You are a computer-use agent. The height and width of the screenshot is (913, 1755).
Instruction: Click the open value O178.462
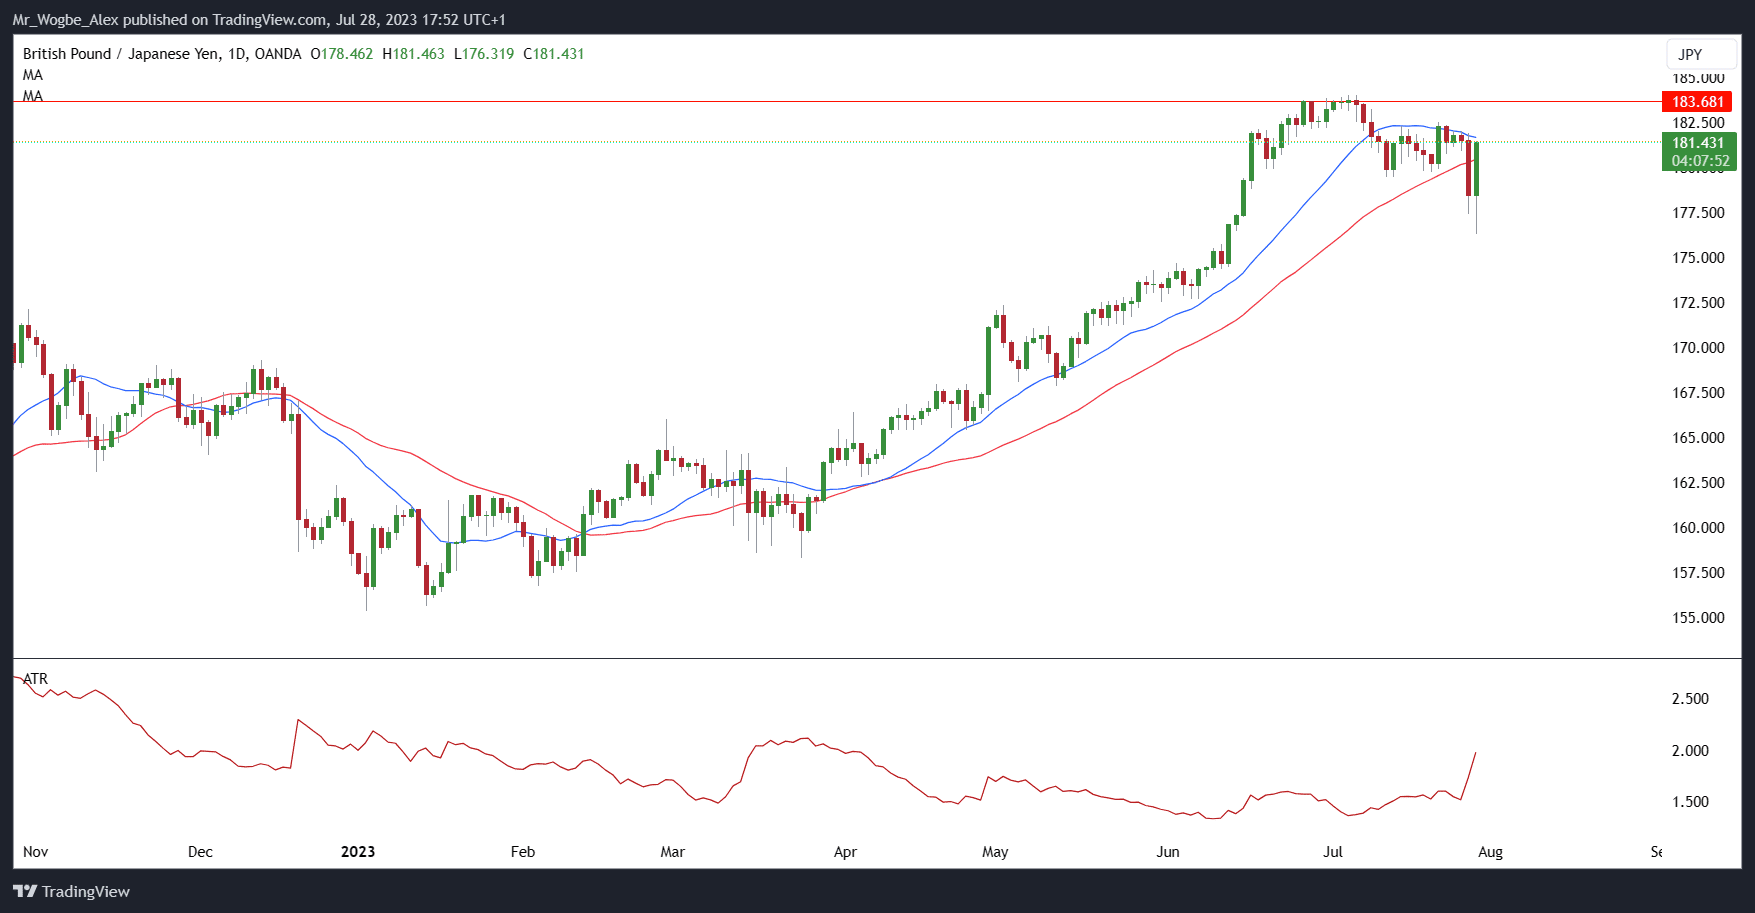[341, 54]
